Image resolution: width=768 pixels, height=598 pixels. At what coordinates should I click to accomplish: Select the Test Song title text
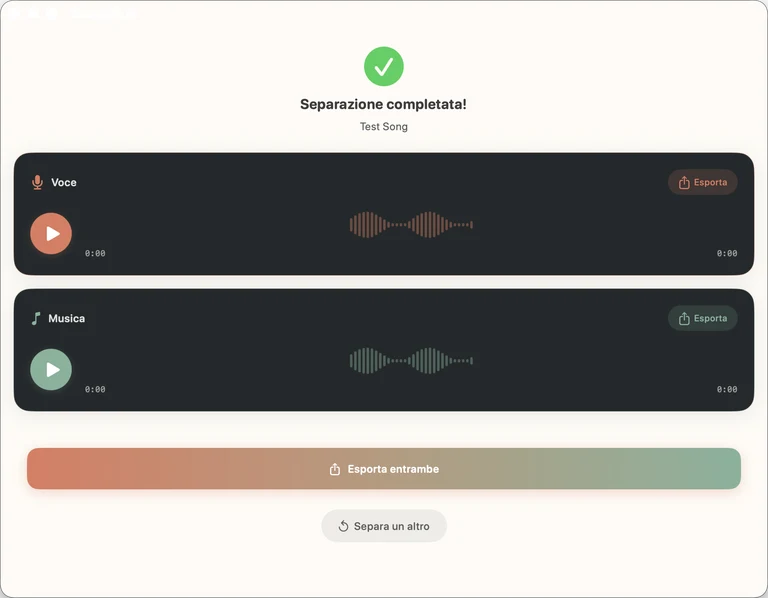384,126
